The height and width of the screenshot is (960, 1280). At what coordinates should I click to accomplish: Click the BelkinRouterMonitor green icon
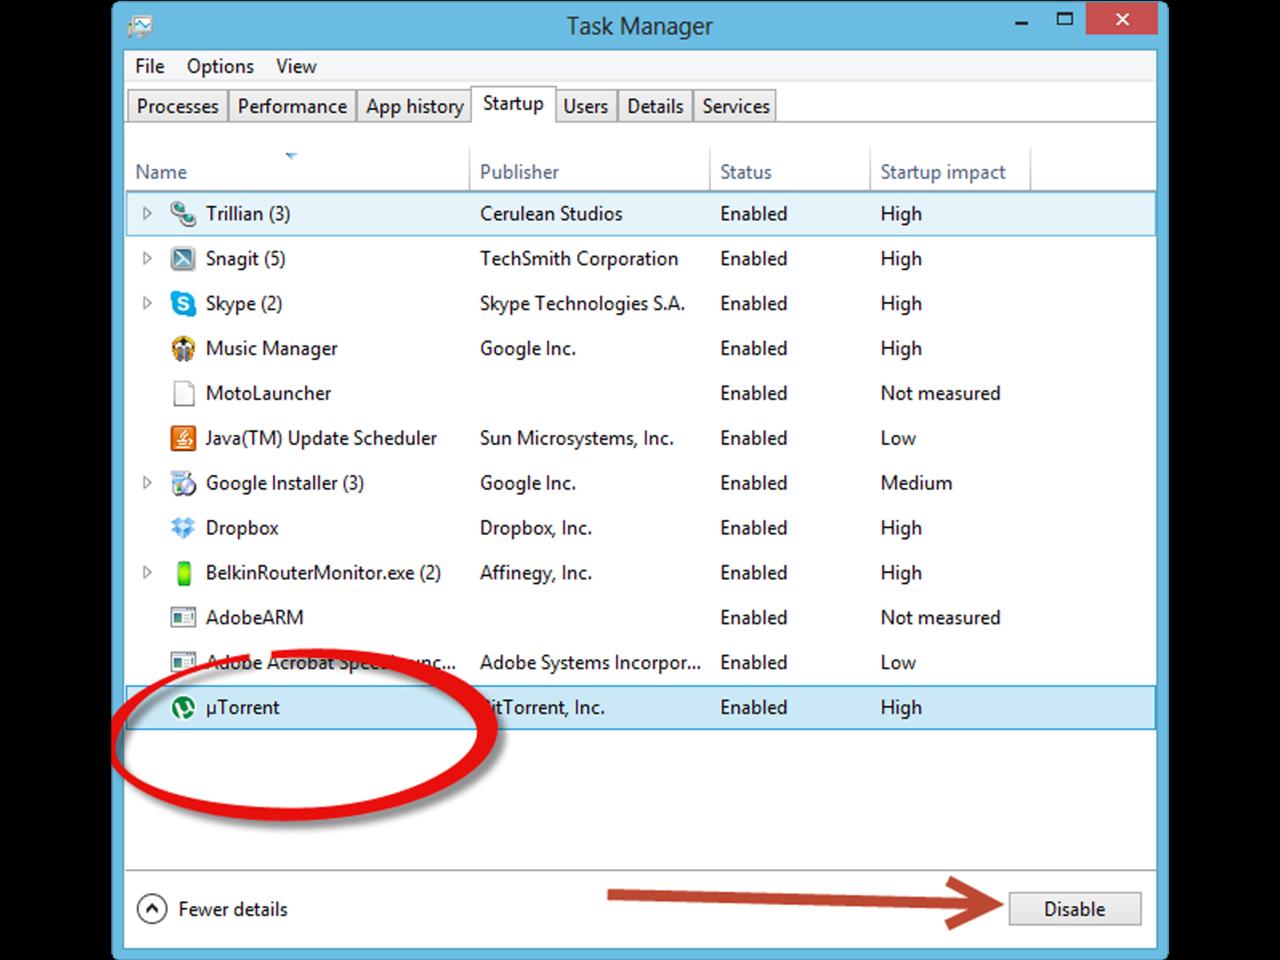click(x=183, y=573)
